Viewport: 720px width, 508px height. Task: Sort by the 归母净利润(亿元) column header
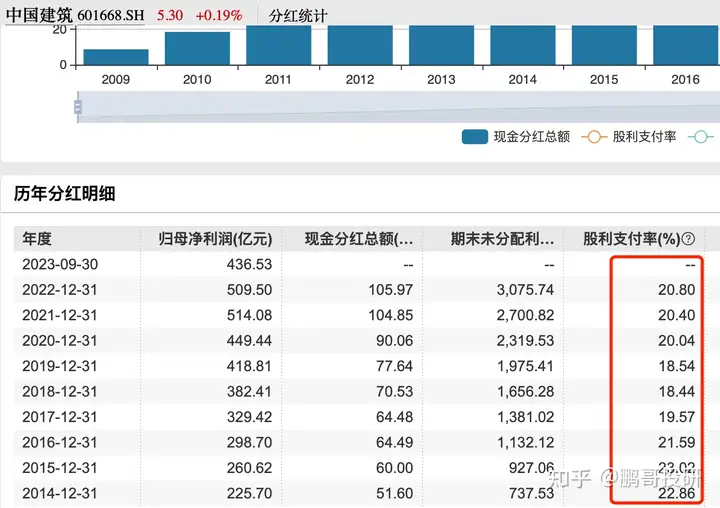point(215,239)
